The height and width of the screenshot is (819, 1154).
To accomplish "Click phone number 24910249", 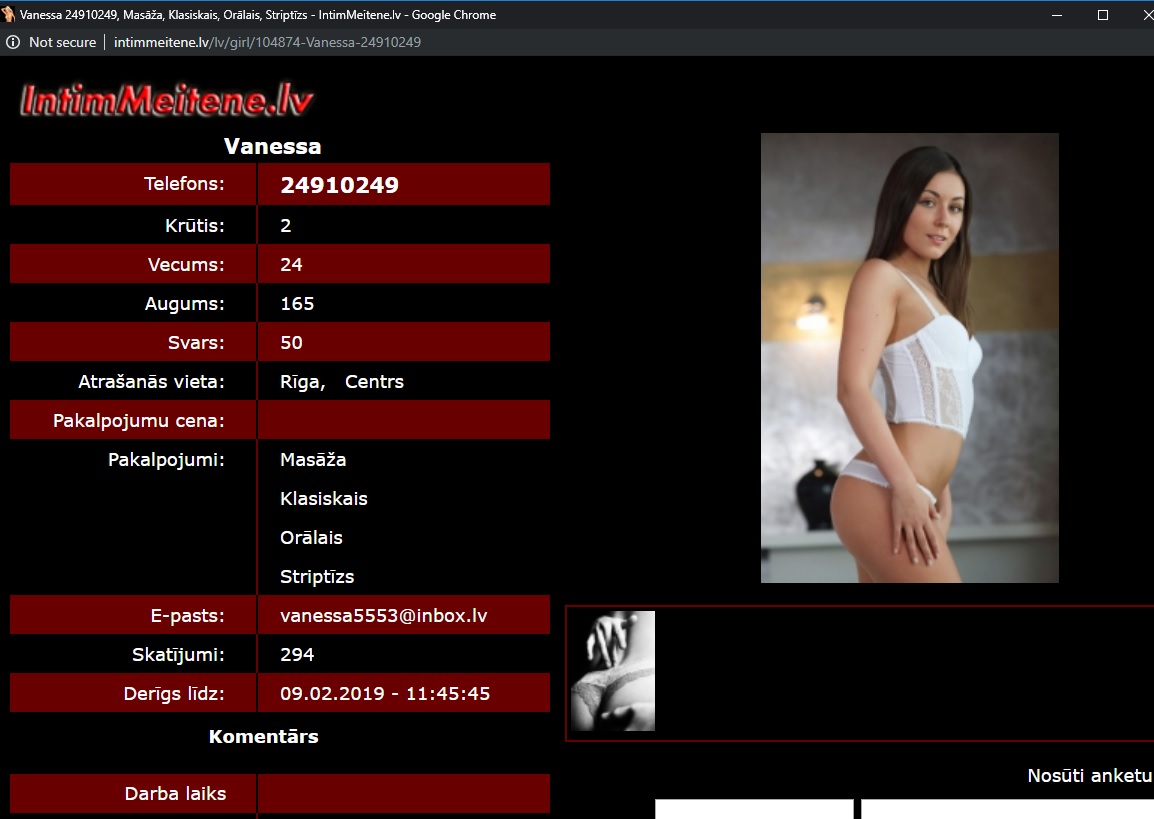I will click(339, 185).
